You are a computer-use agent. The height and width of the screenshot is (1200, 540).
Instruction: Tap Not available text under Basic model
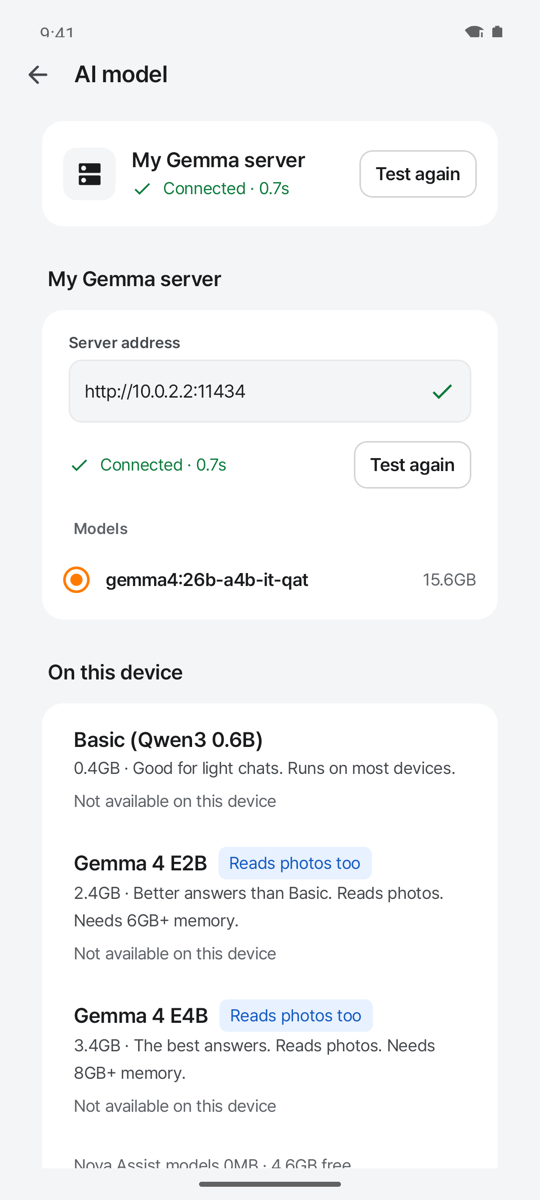pos(175,801)
